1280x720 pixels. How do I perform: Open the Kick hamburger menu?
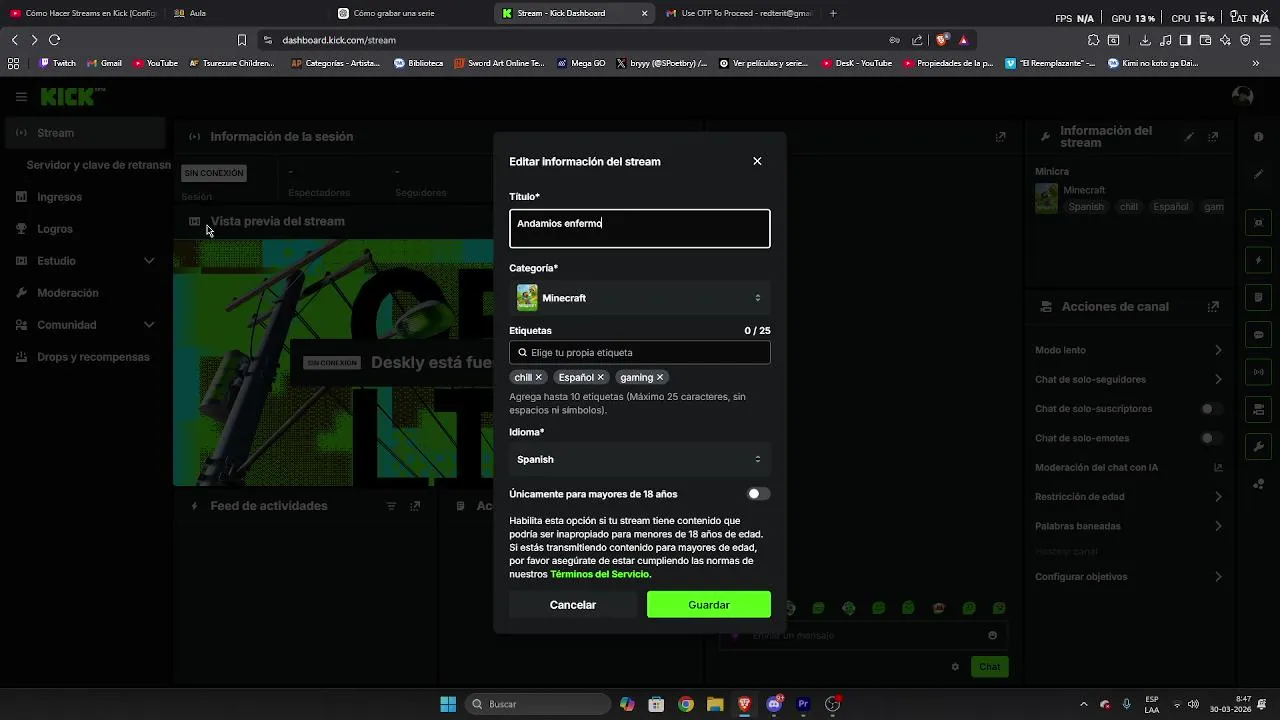click(x=21, y=97)
